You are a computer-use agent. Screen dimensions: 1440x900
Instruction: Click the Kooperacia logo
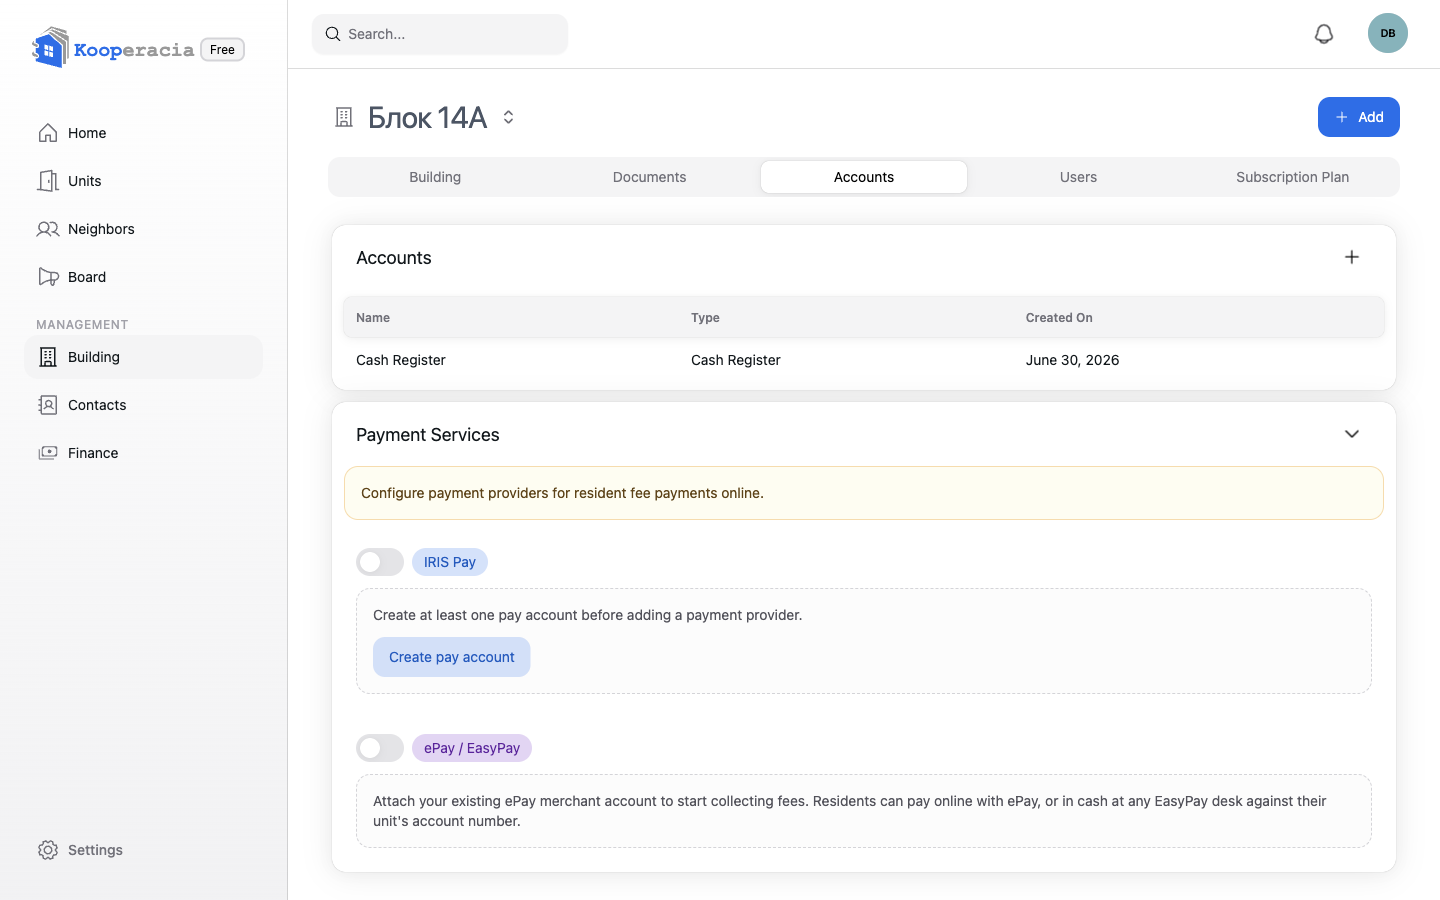(113, 48)
